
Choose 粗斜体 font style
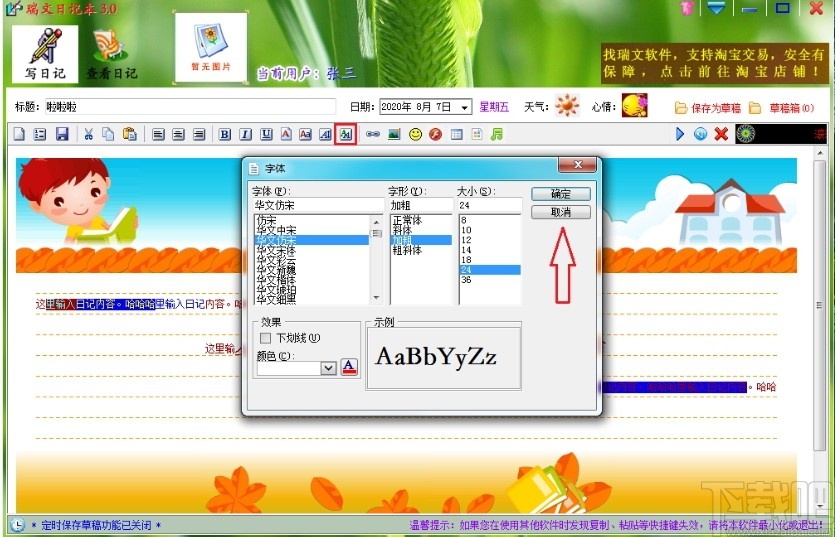[x=407, y=250]
